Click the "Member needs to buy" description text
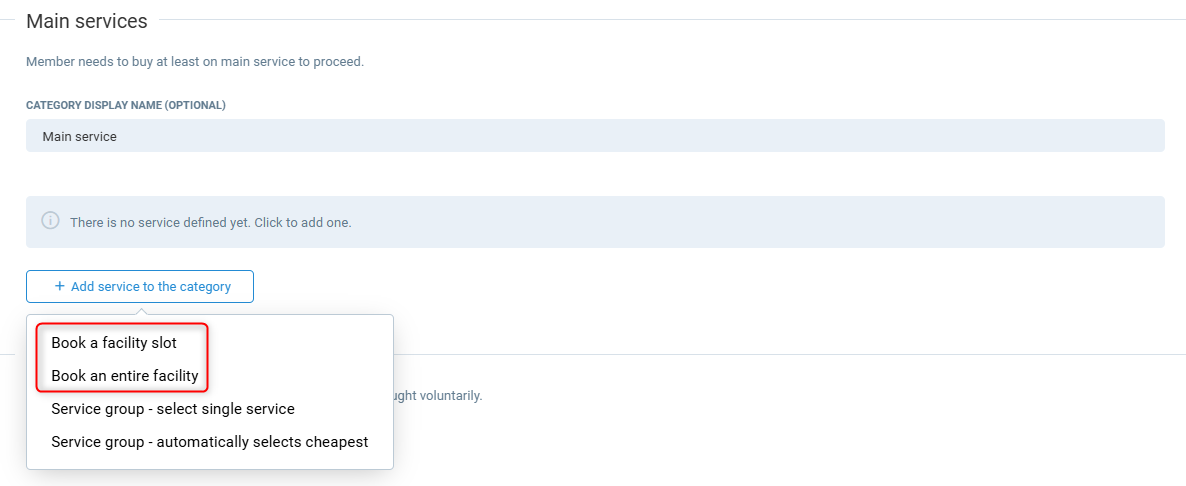 pyautogui.click(x=195, y=62)
